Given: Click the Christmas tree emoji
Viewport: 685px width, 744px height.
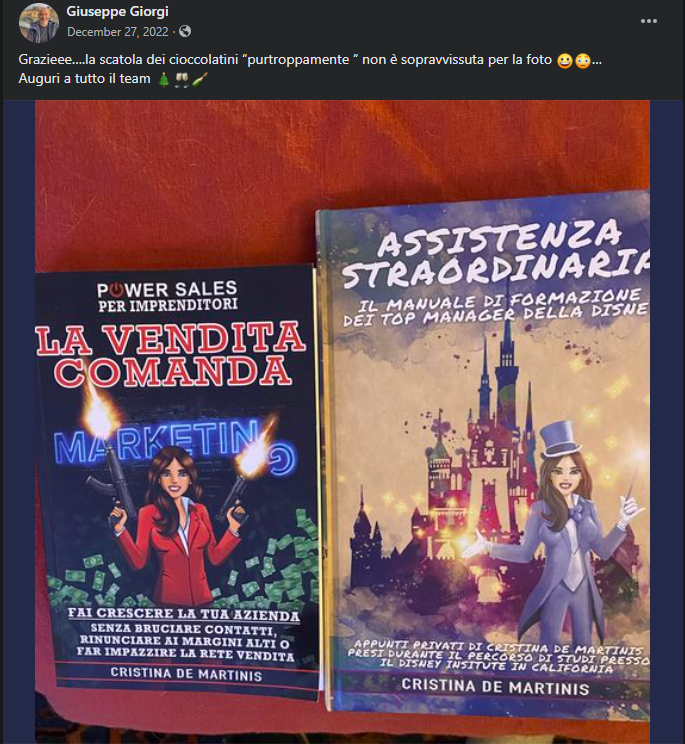Looking at the screenshot, I should pos(164,80).
